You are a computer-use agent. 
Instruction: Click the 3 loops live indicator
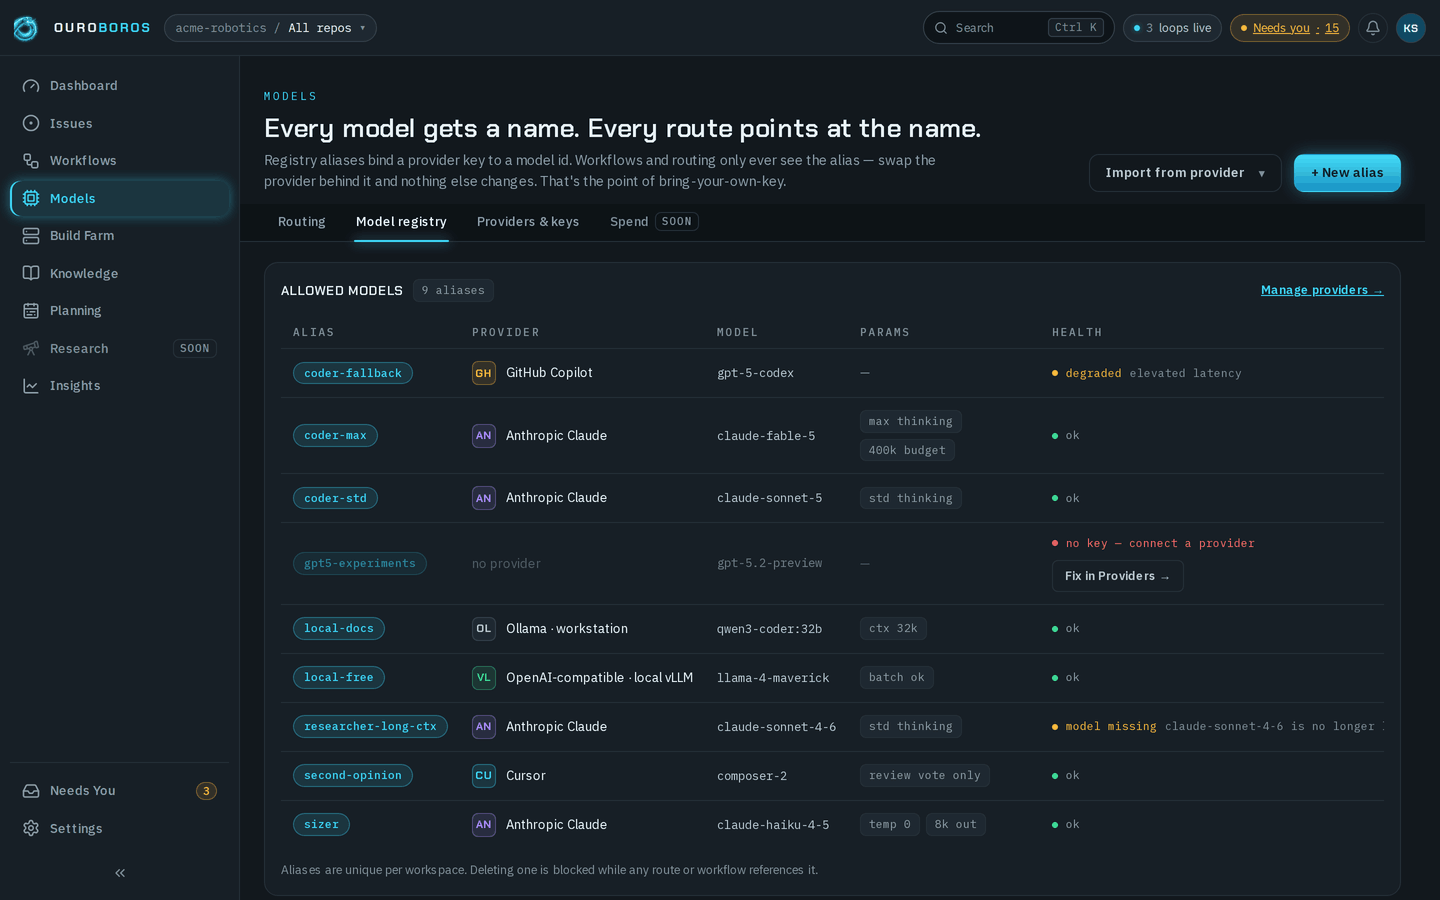tap(1172, 28)
